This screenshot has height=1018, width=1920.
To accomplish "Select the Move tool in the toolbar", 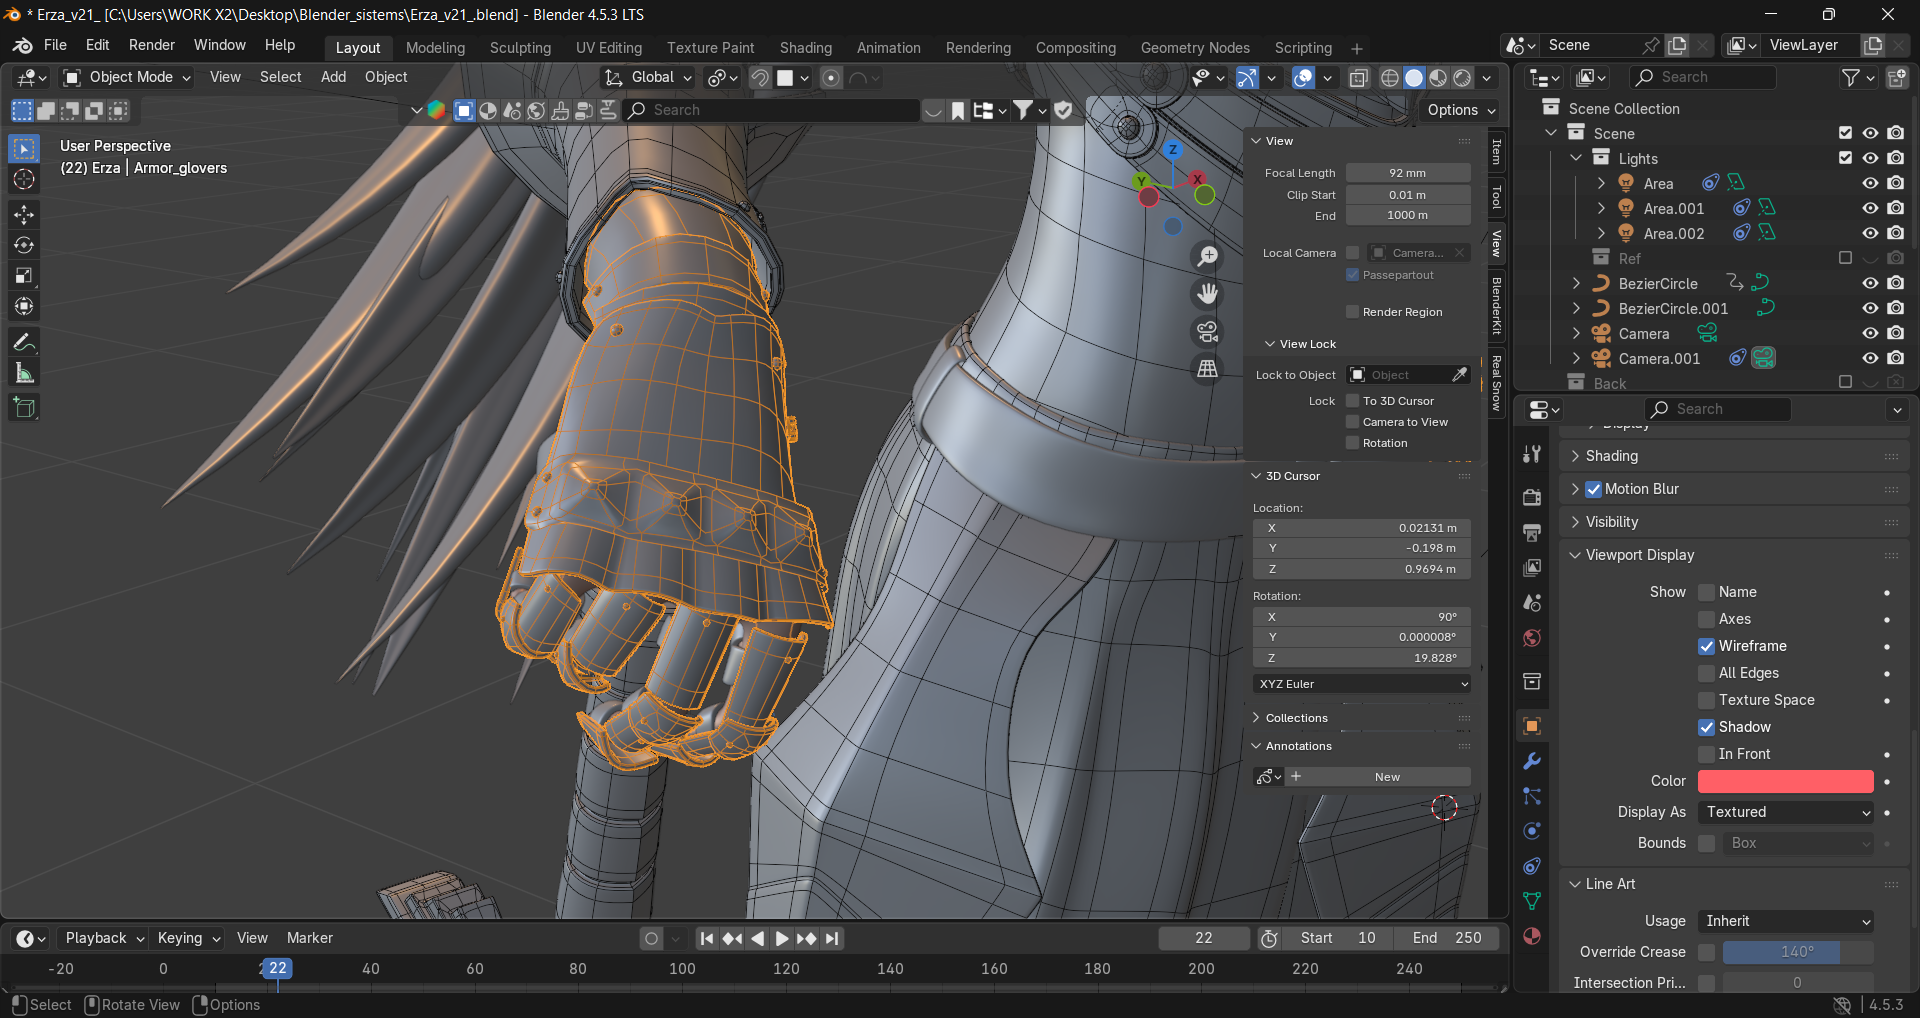I will point(24,214).
